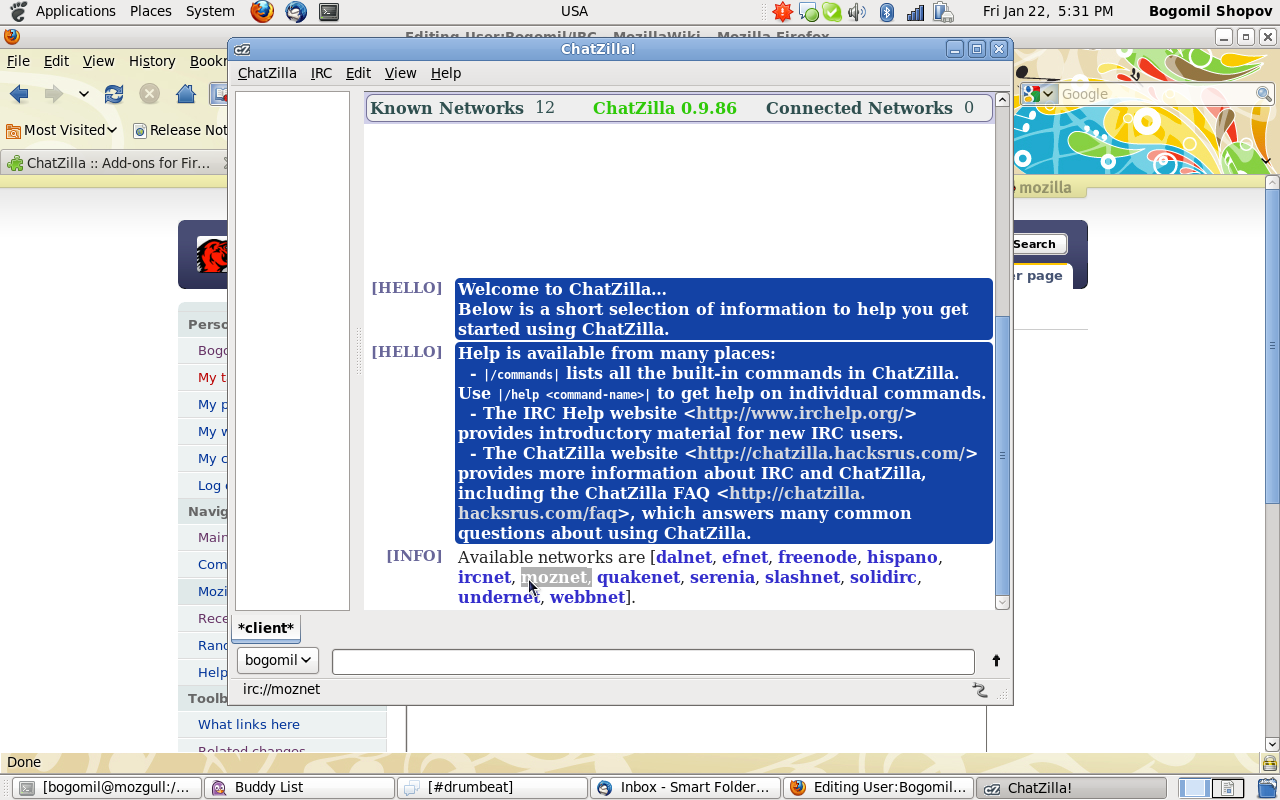Open What links here wiki link
This screenshot has height=800, width=1280.
pos(249,724)
